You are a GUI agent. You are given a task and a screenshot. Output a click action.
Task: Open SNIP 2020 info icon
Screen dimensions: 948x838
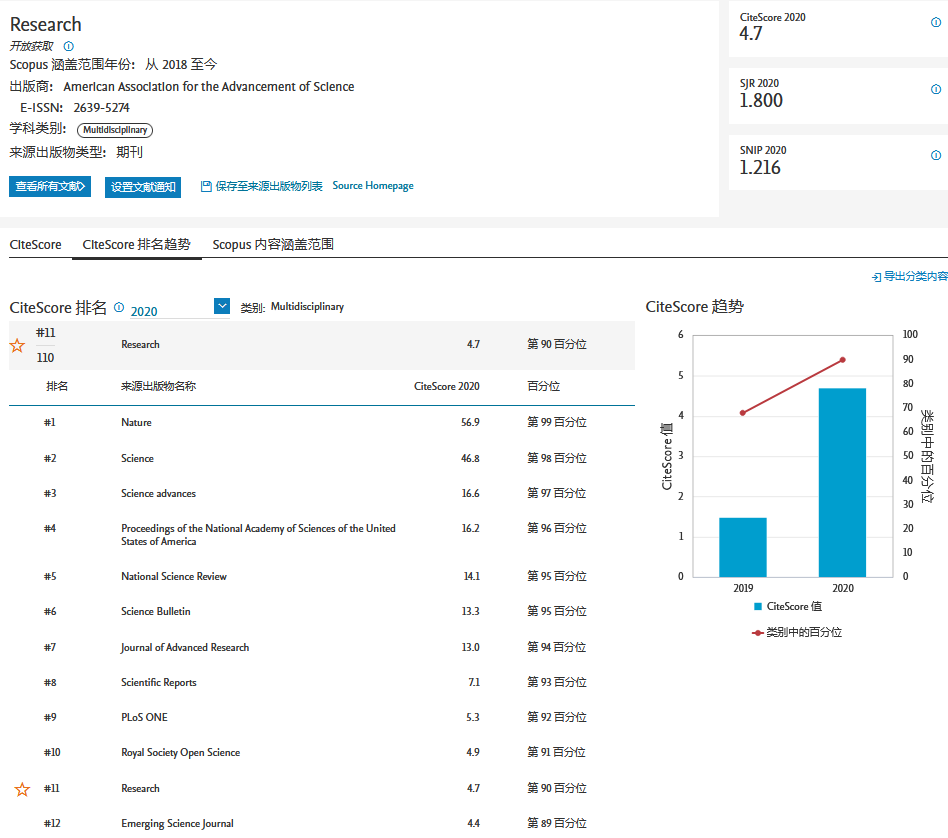tap(935, 155)
